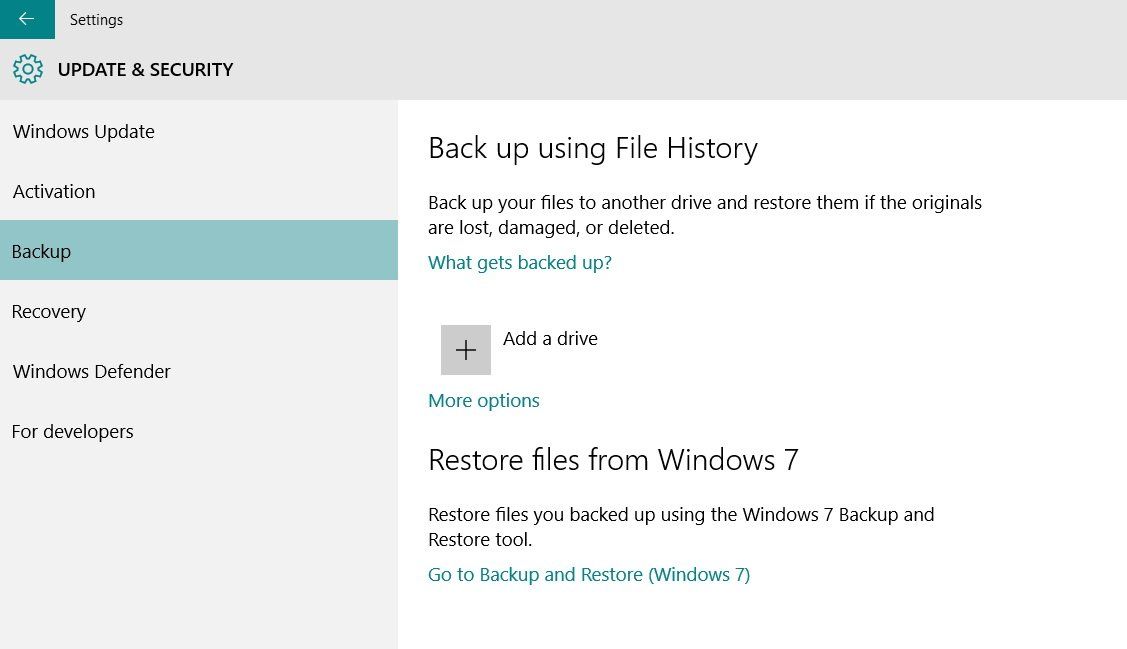Open the Recovery section
1127x649 pixels.
[x=198, y=311]
